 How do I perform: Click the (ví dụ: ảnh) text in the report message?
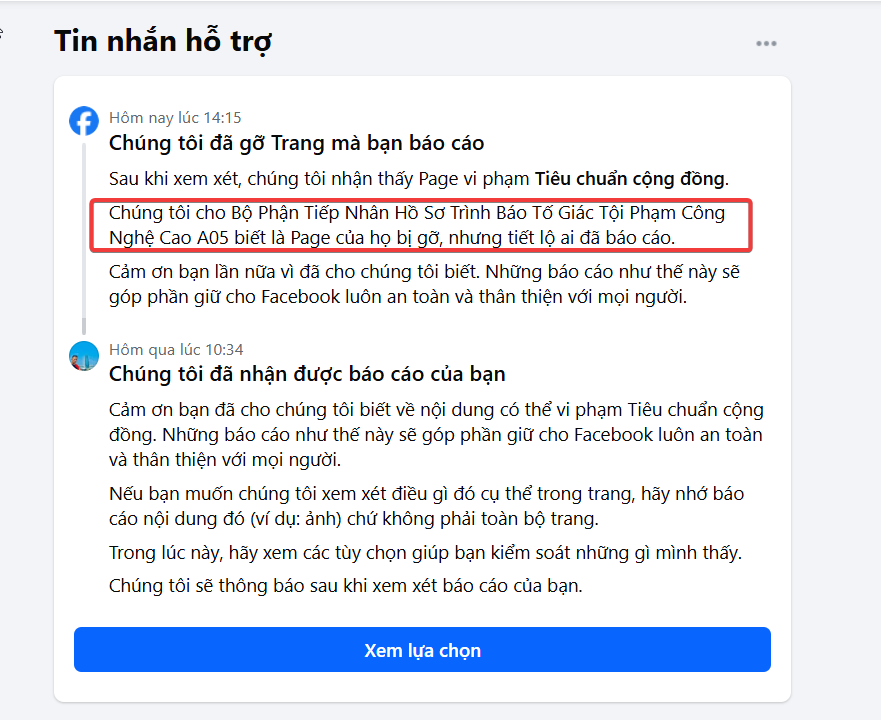click(296, 518)
